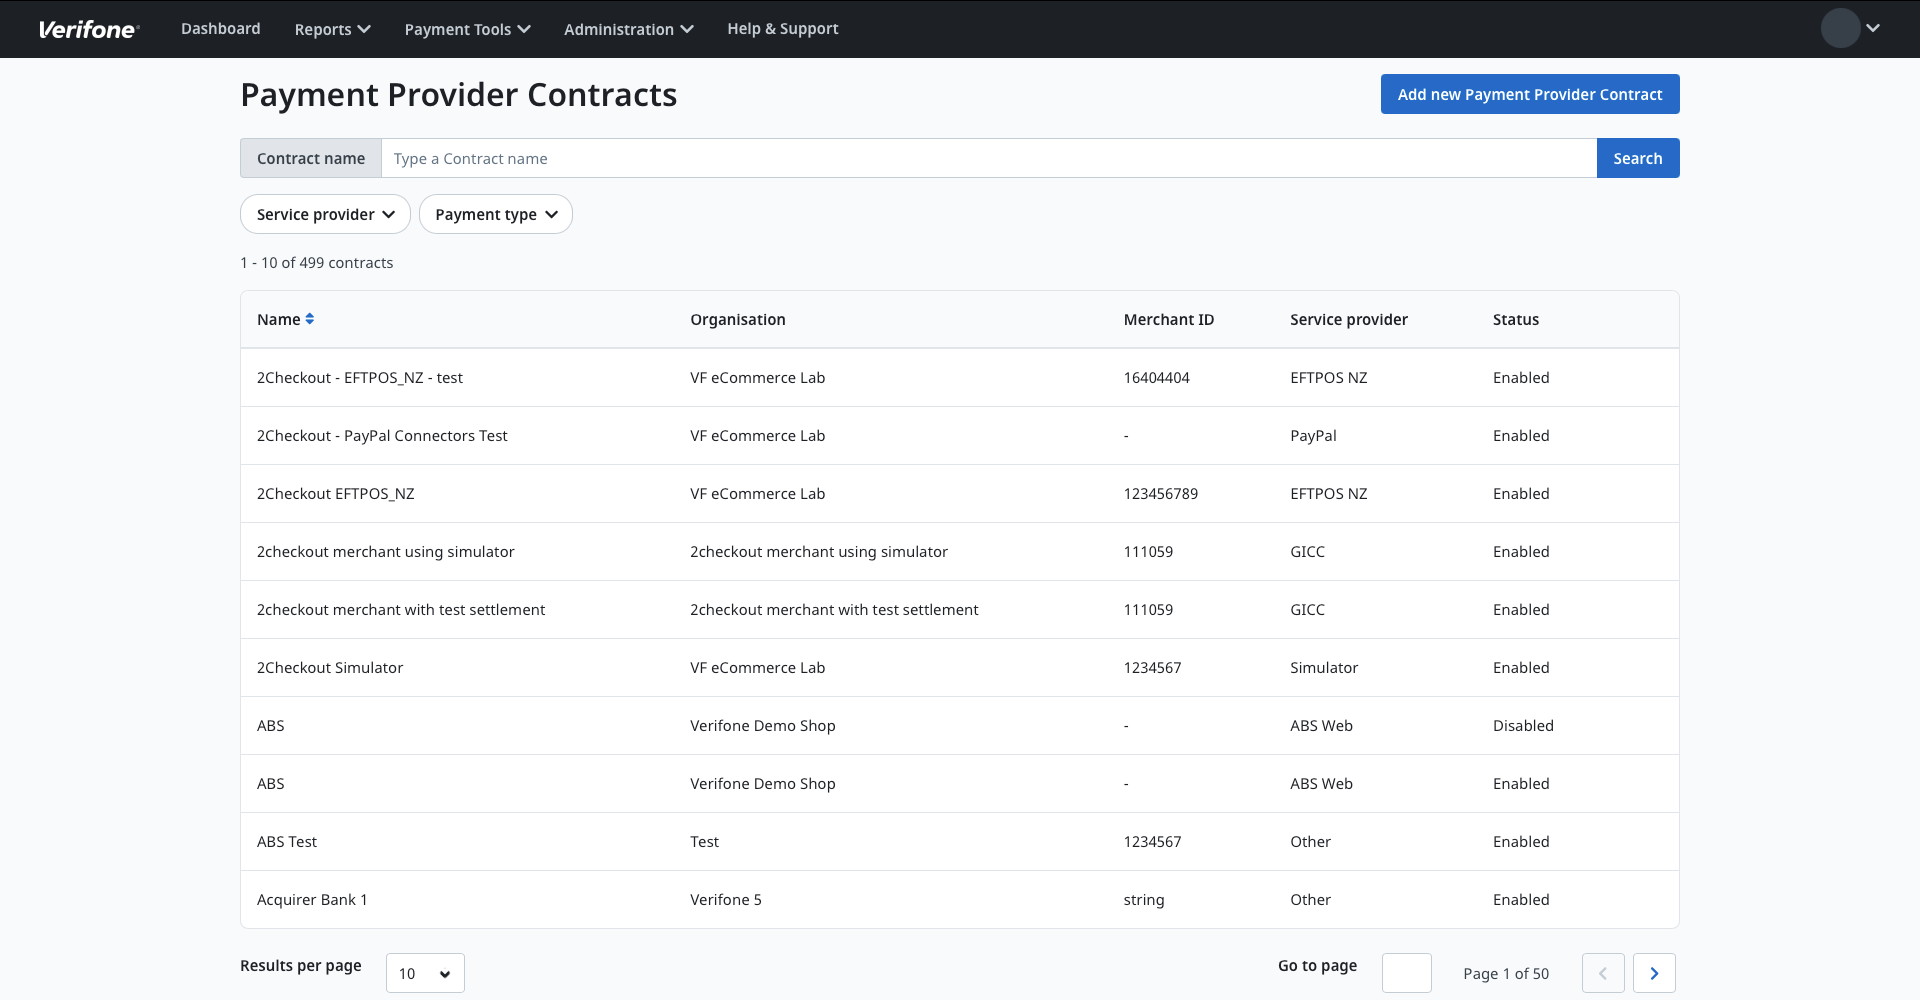
Task: Open 2Checkout - EFTPOS_NZ - test contract
Action: tap(359, 377)
